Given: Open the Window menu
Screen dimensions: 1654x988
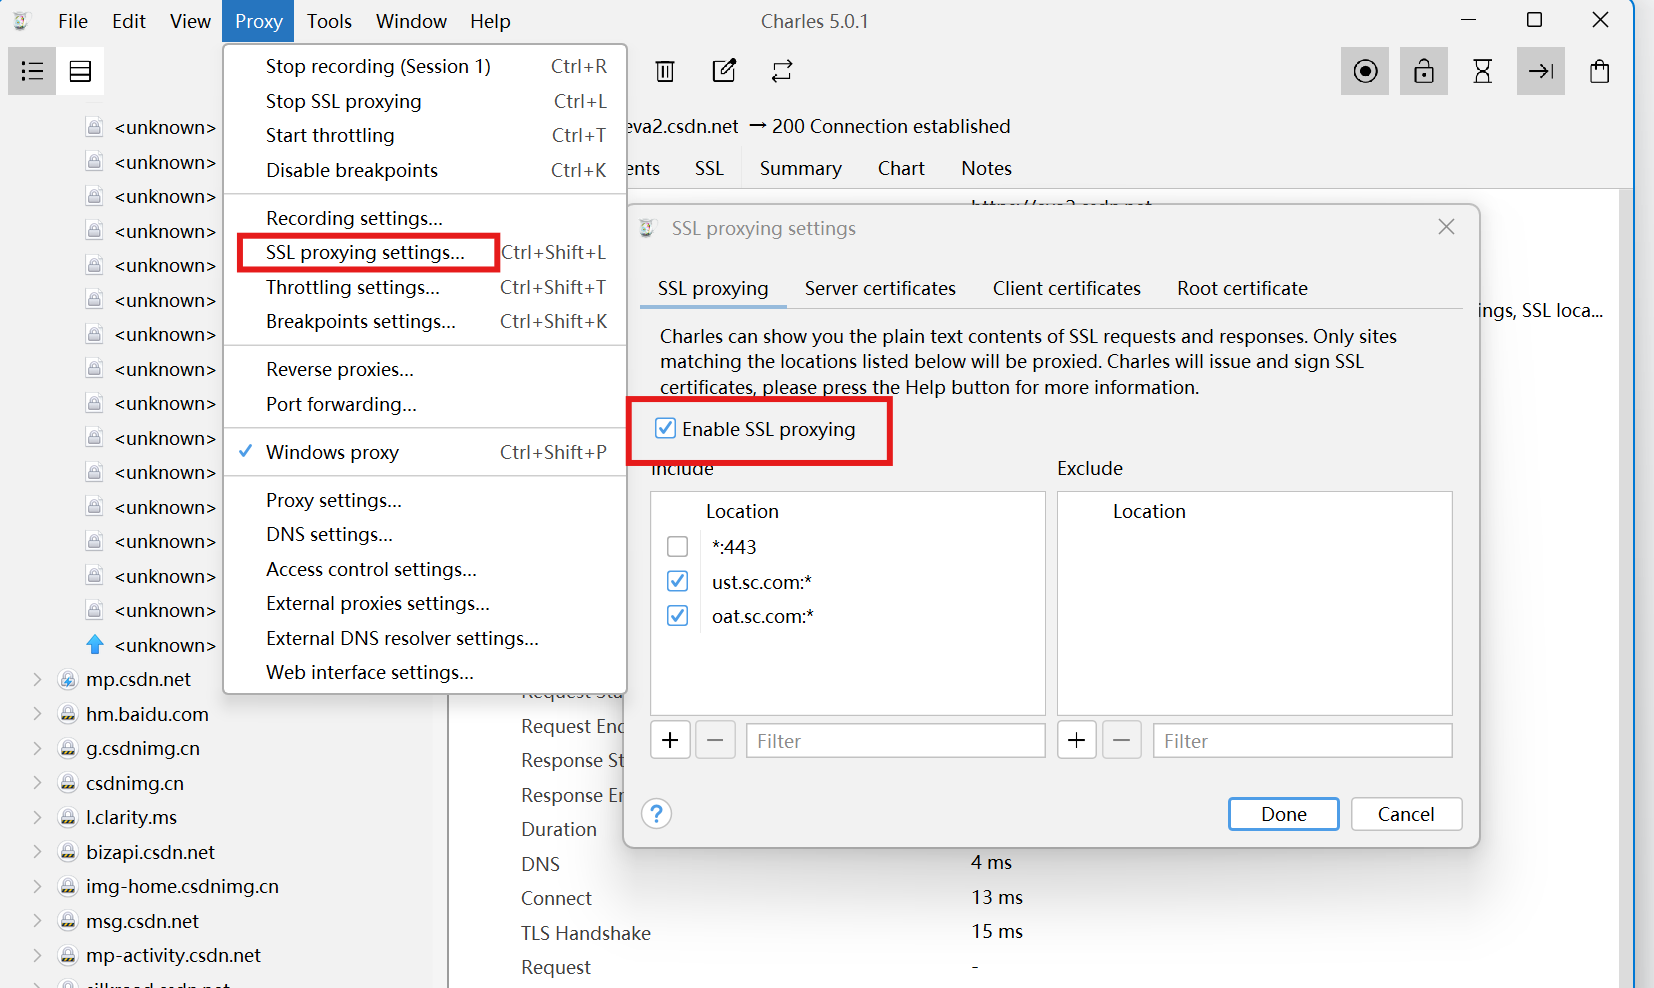Looking at the screenshot, I should pyautogui.click(x=411, y=21).
